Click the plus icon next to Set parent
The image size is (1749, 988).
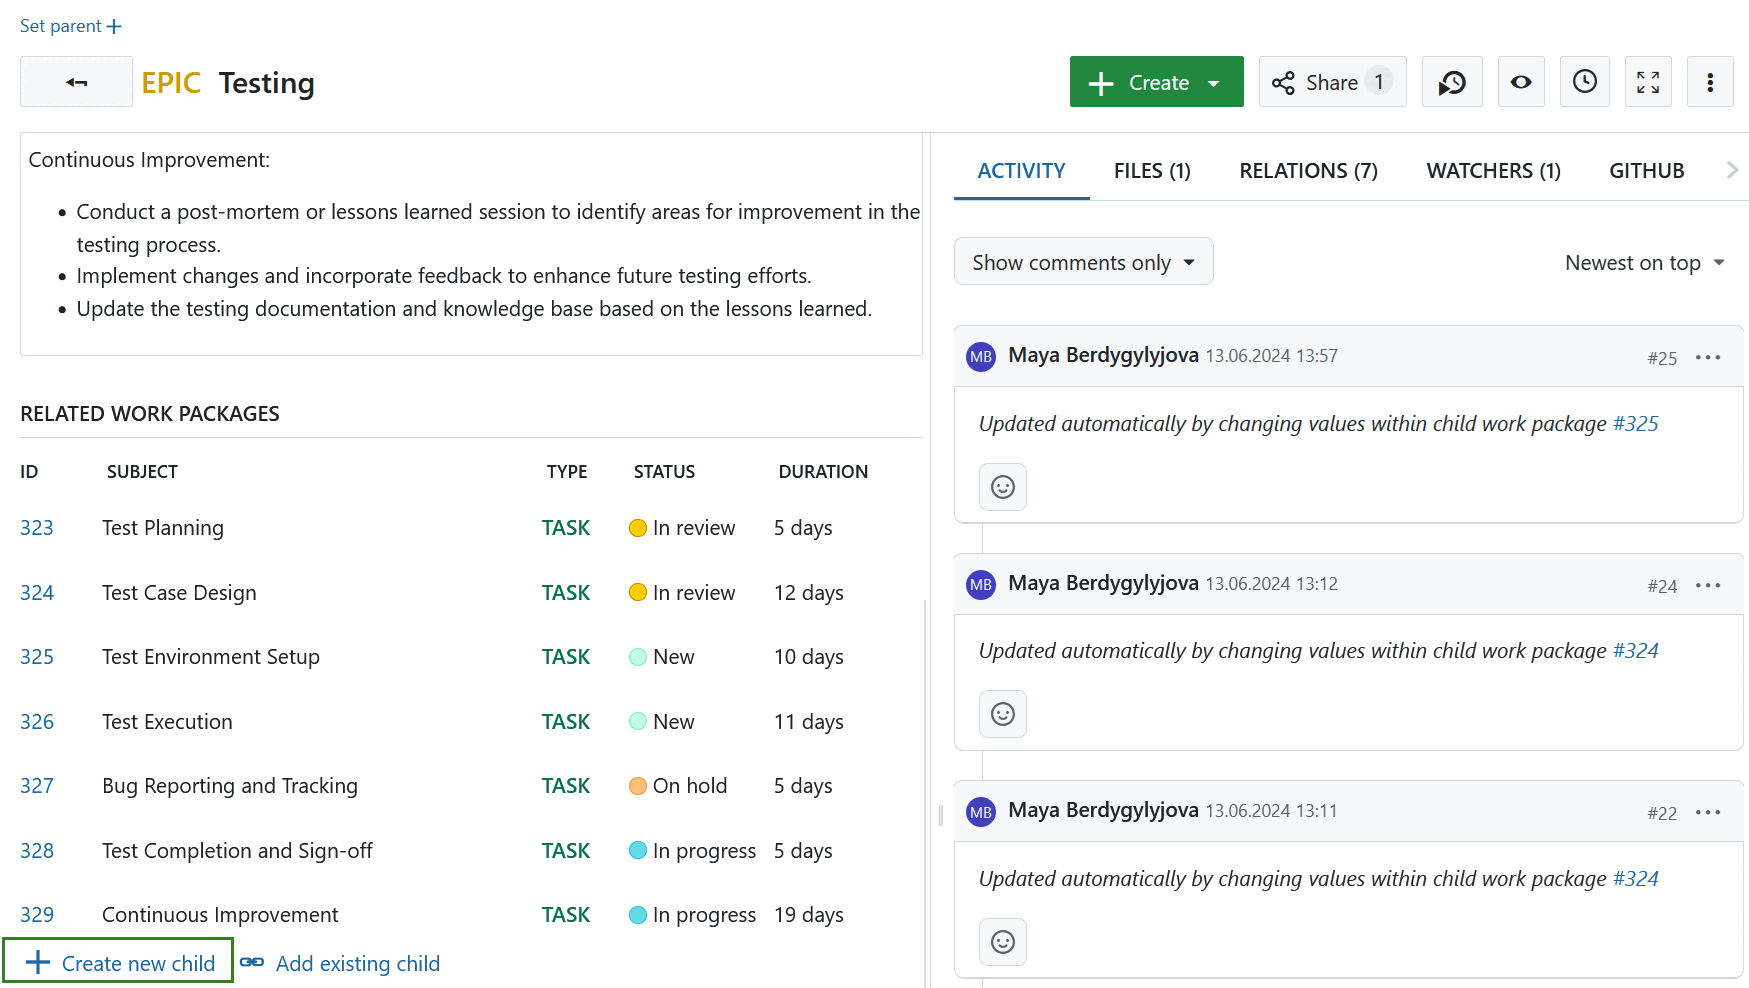(114, 25)
